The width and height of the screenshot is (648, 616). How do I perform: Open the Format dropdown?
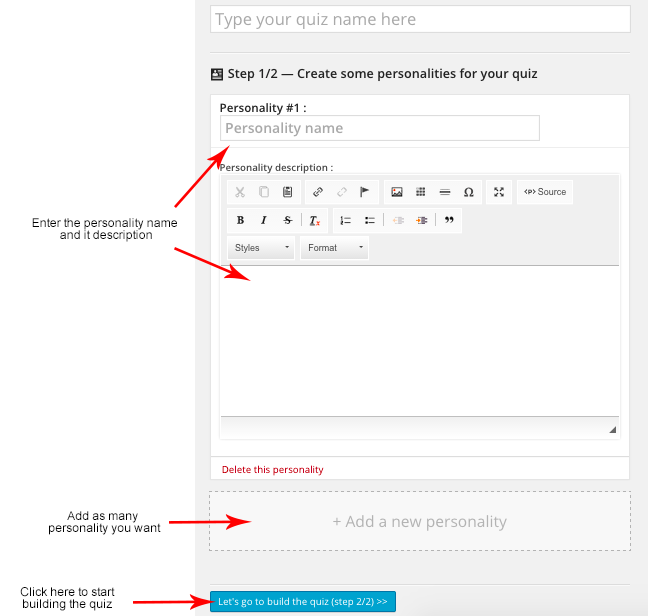click(x=335, y=248)
